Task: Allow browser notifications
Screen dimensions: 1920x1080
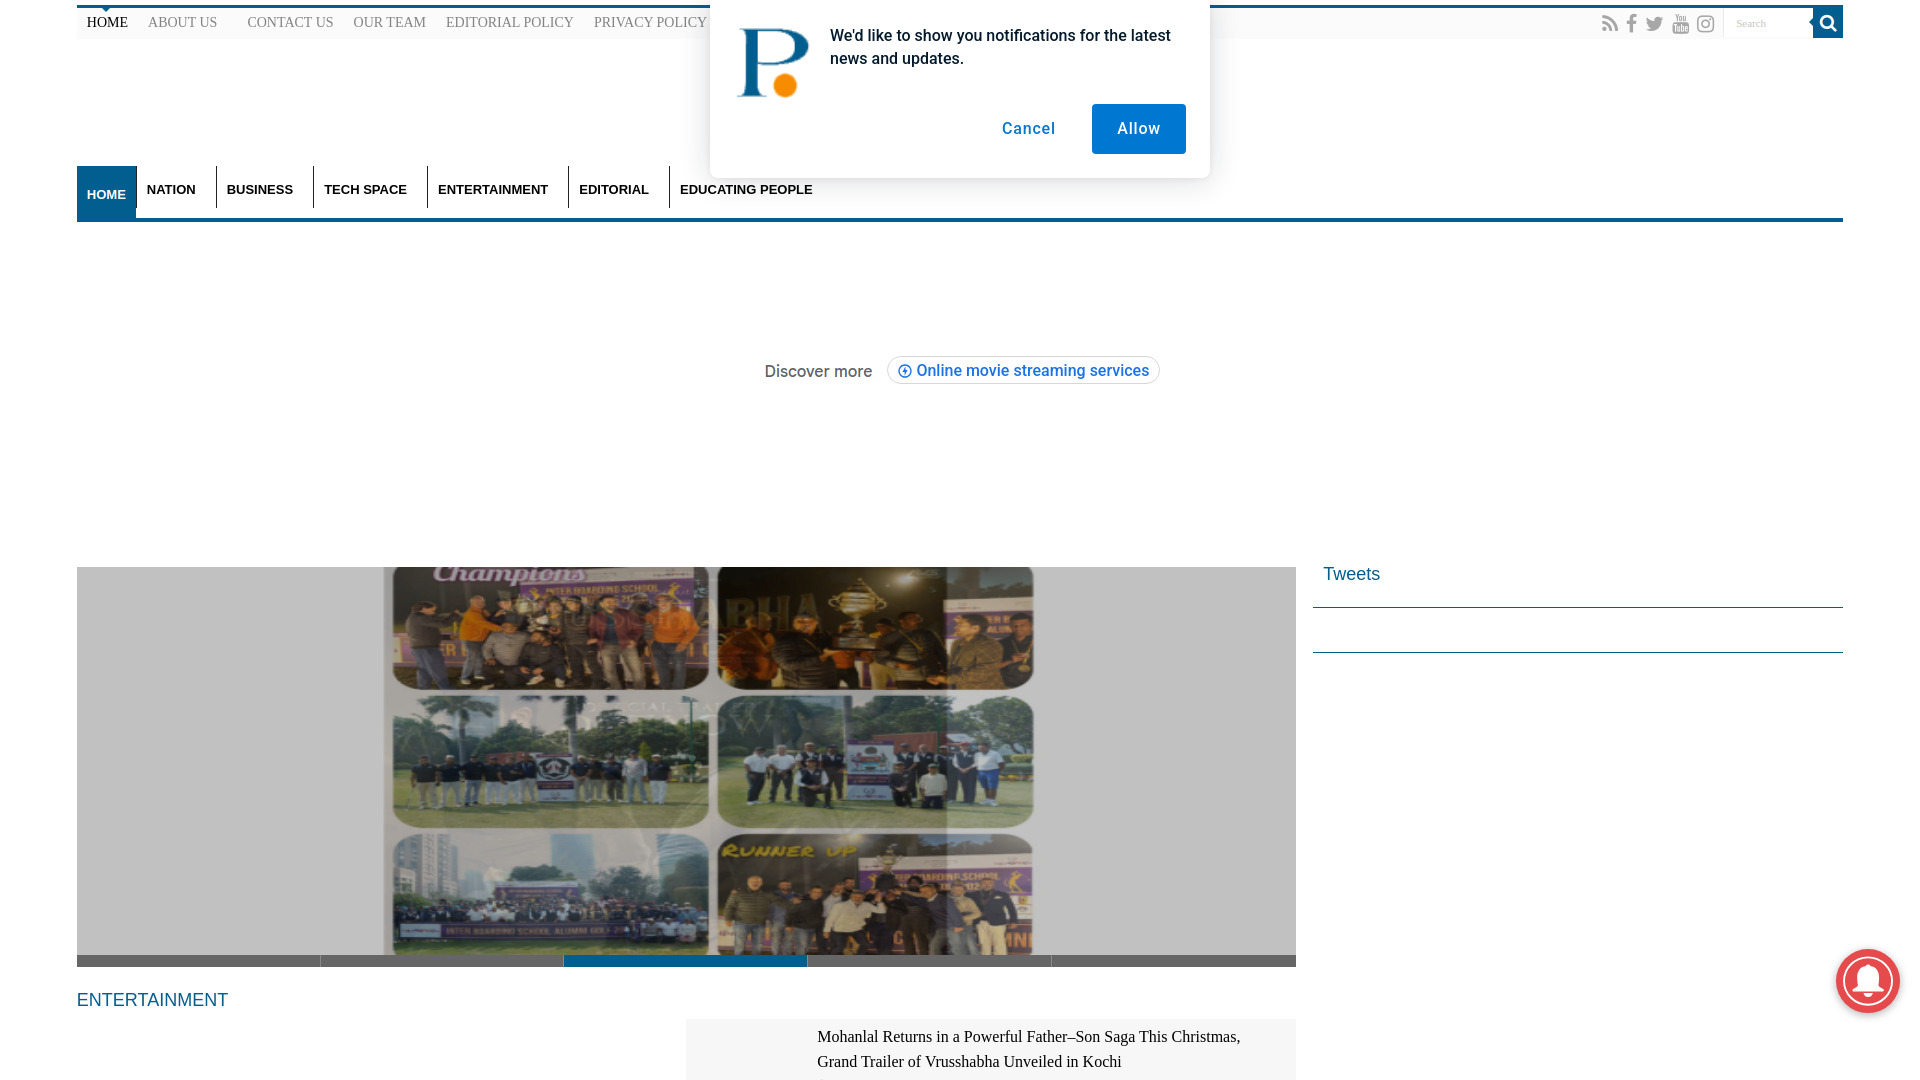Action: [x=1138, y=128]
